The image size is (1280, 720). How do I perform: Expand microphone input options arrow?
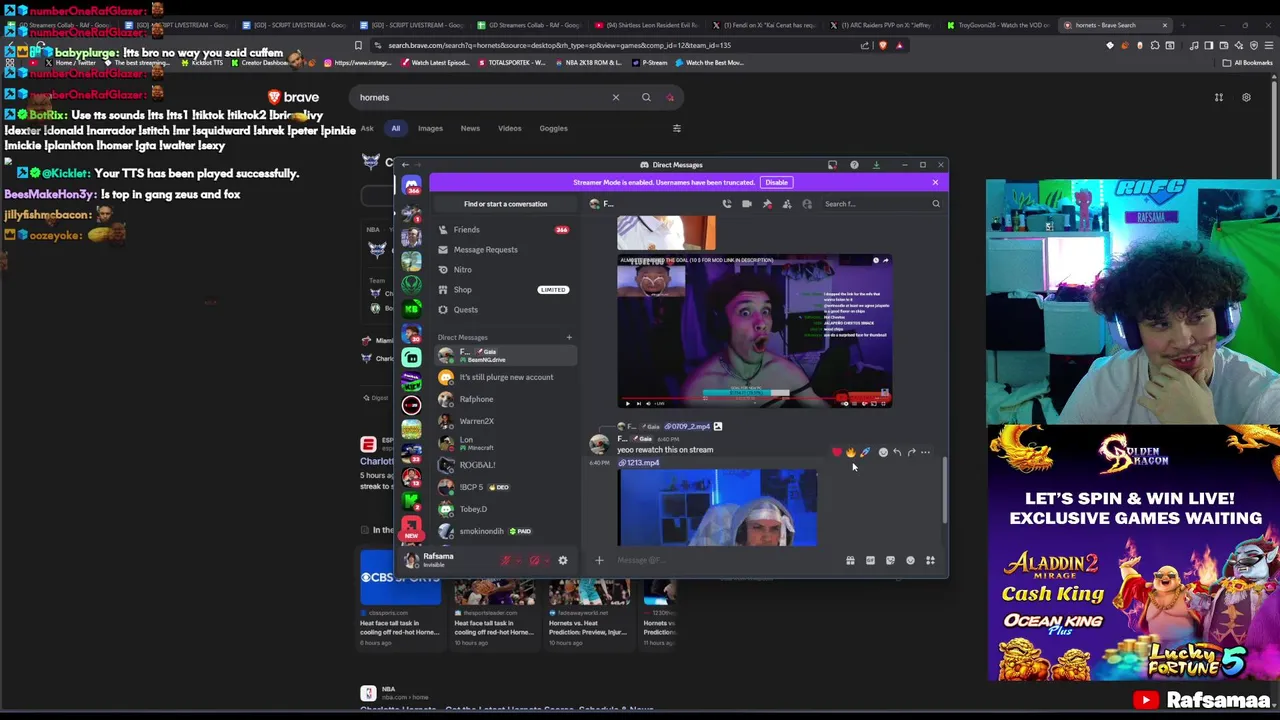[x=518, y=561]
